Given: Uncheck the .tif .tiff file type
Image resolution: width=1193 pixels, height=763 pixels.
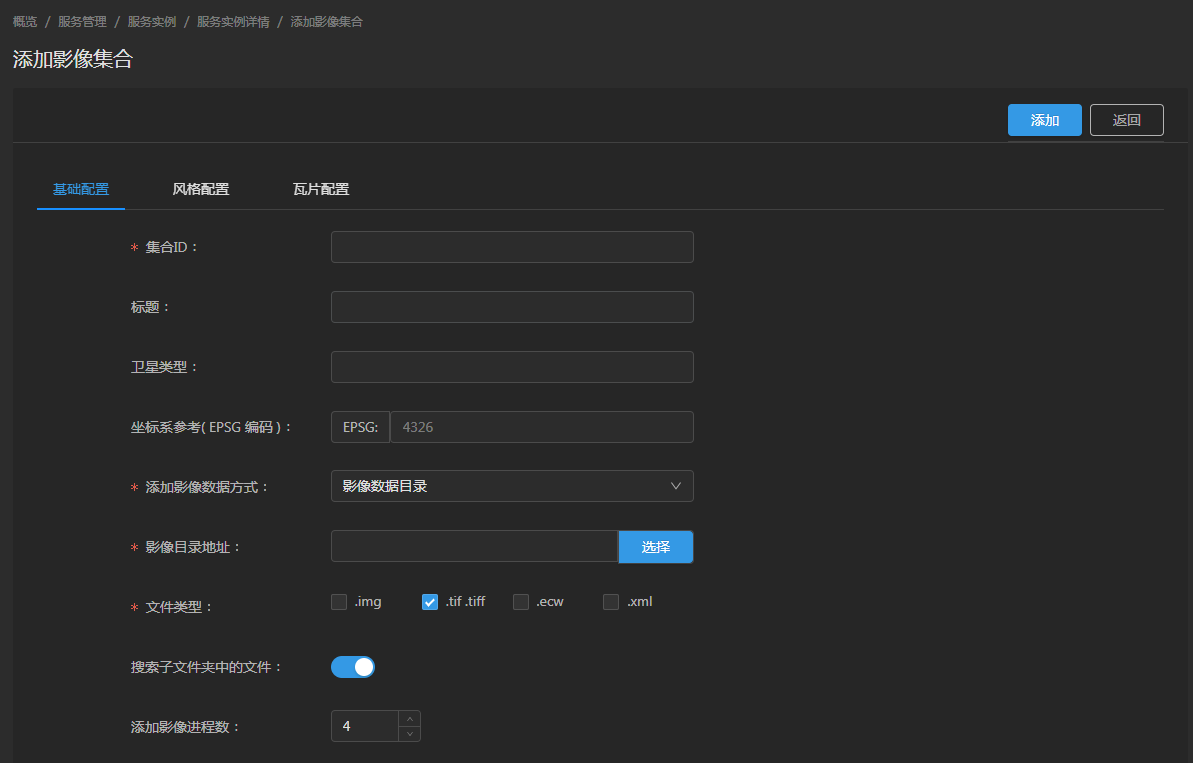Looking at the screenshot, I should tap(429, 601).
